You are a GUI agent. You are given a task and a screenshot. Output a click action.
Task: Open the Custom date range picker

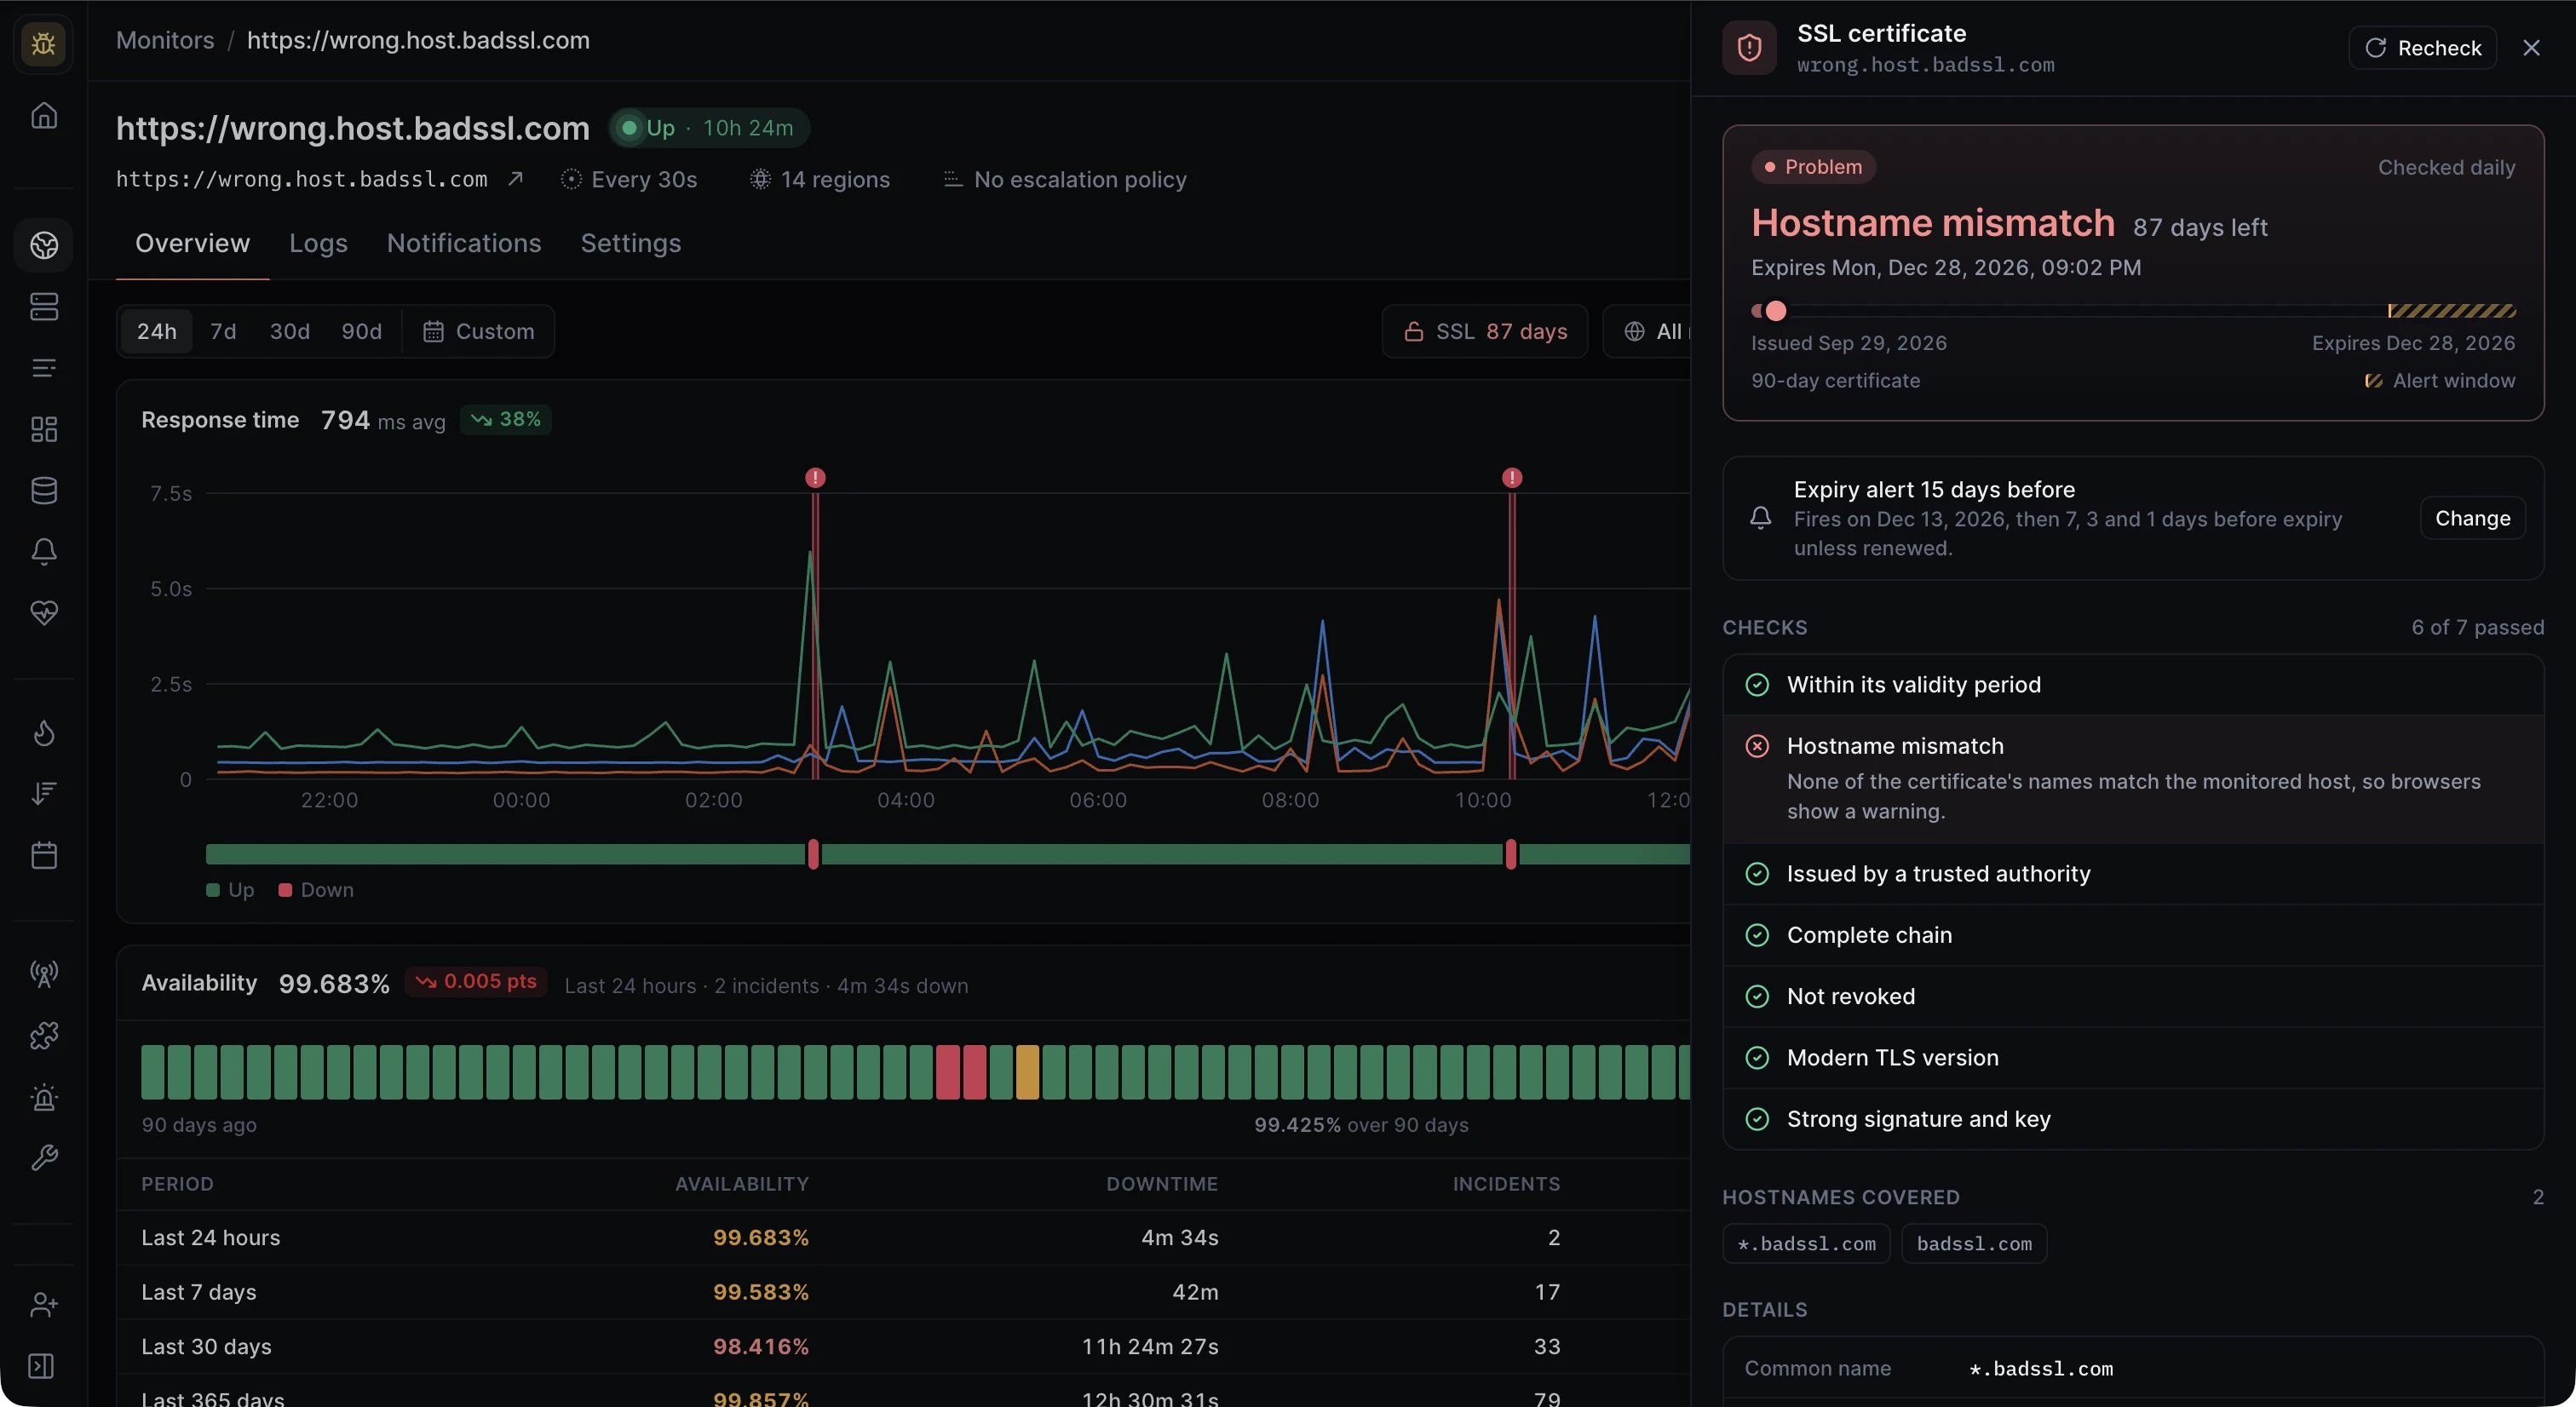[479, 331]
